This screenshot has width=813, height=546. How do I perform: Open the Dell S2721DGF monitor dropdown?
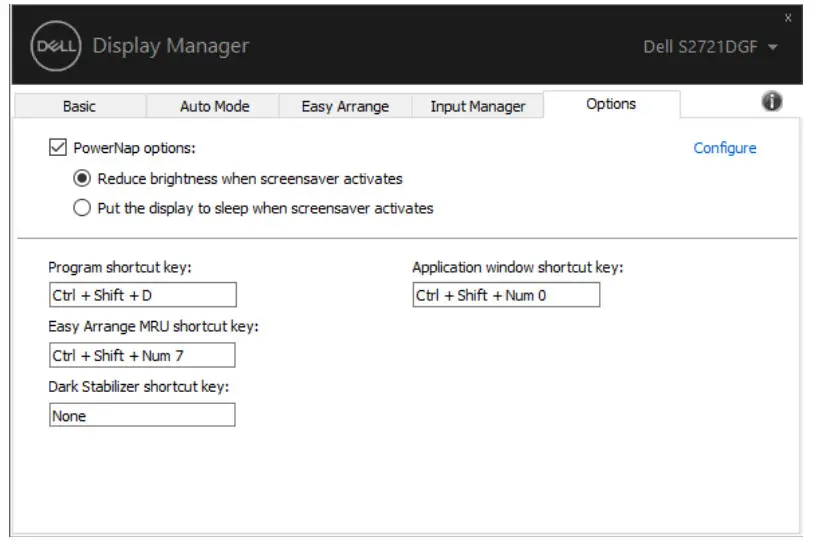click(710, 47)
